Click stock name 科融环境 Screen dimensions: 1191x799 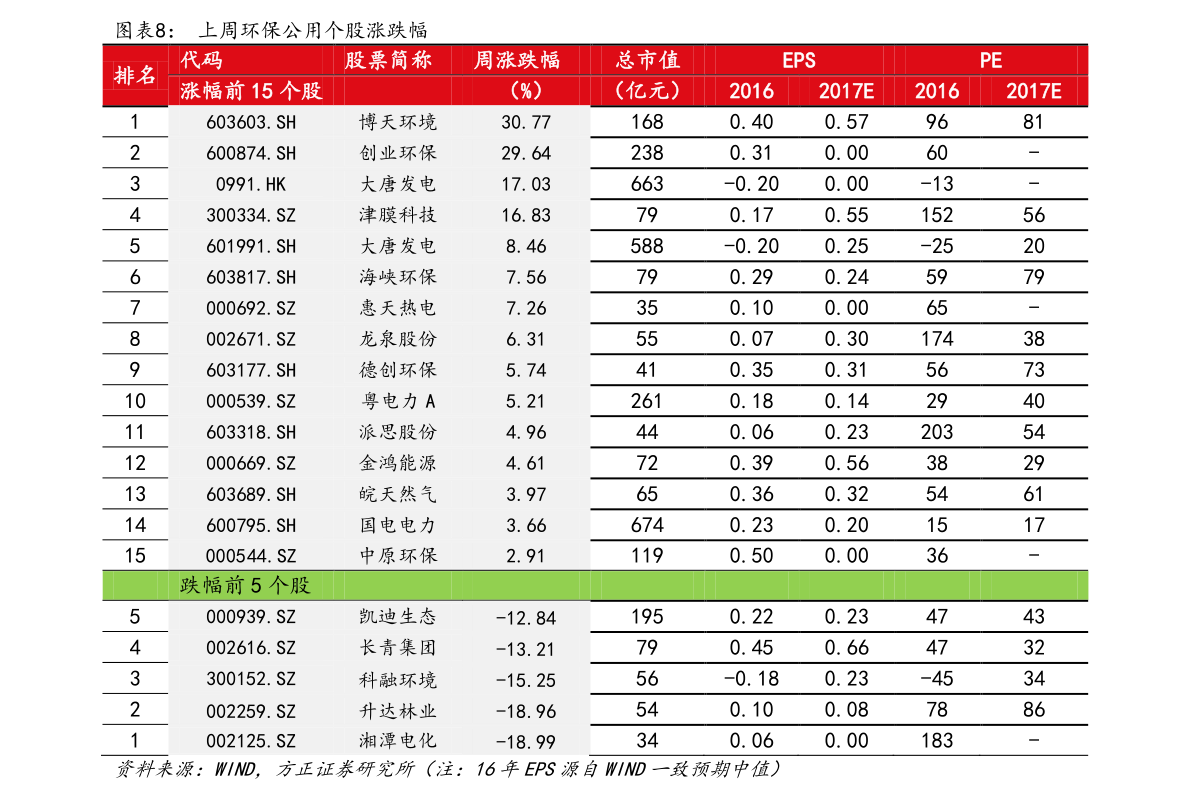pos(398,680)
